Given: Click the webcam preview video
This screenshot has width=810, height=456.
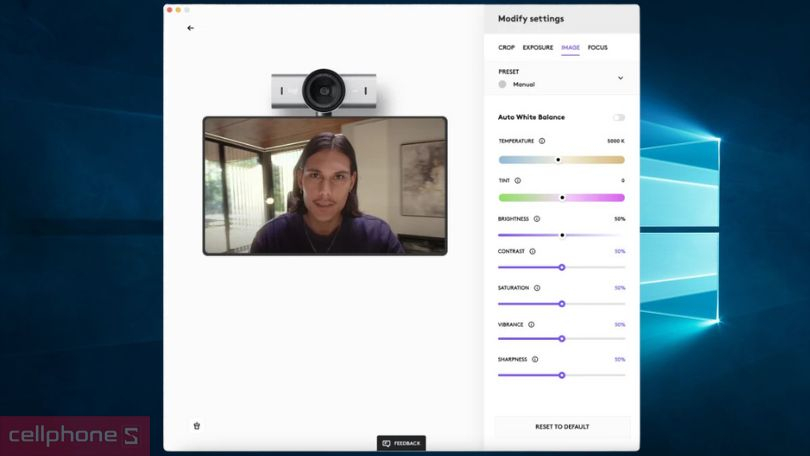Looking at the screenshot, I should tap(325, 186).
